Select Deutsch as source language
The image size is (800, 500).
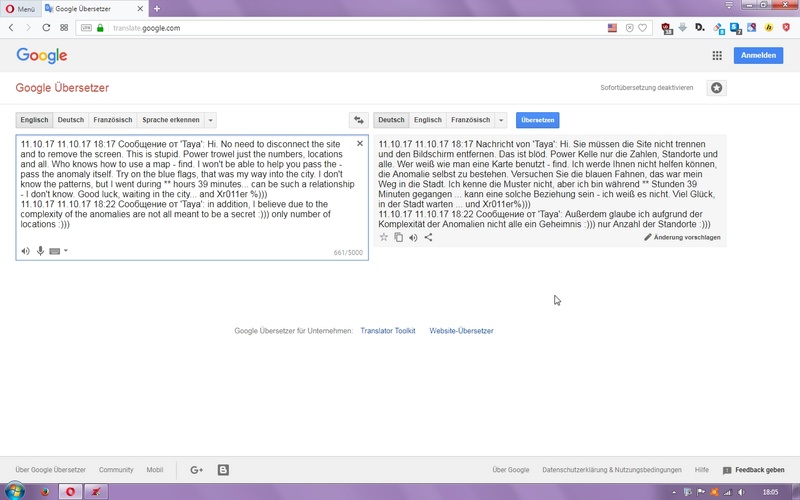click(x=70, y=120)
